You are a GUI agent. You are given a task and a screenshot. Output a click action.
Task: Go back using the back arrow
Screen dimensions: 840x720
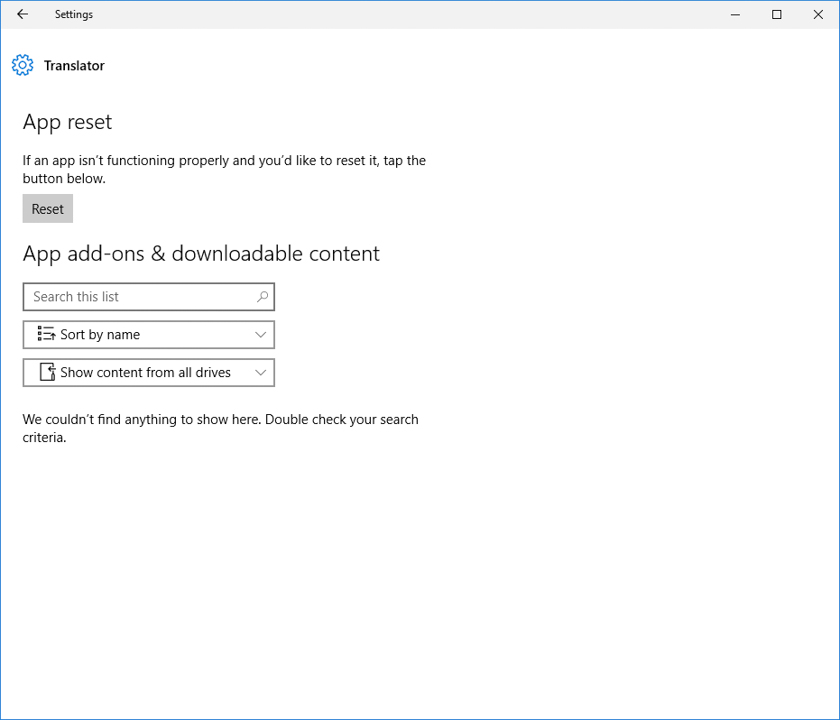point(22,15)
